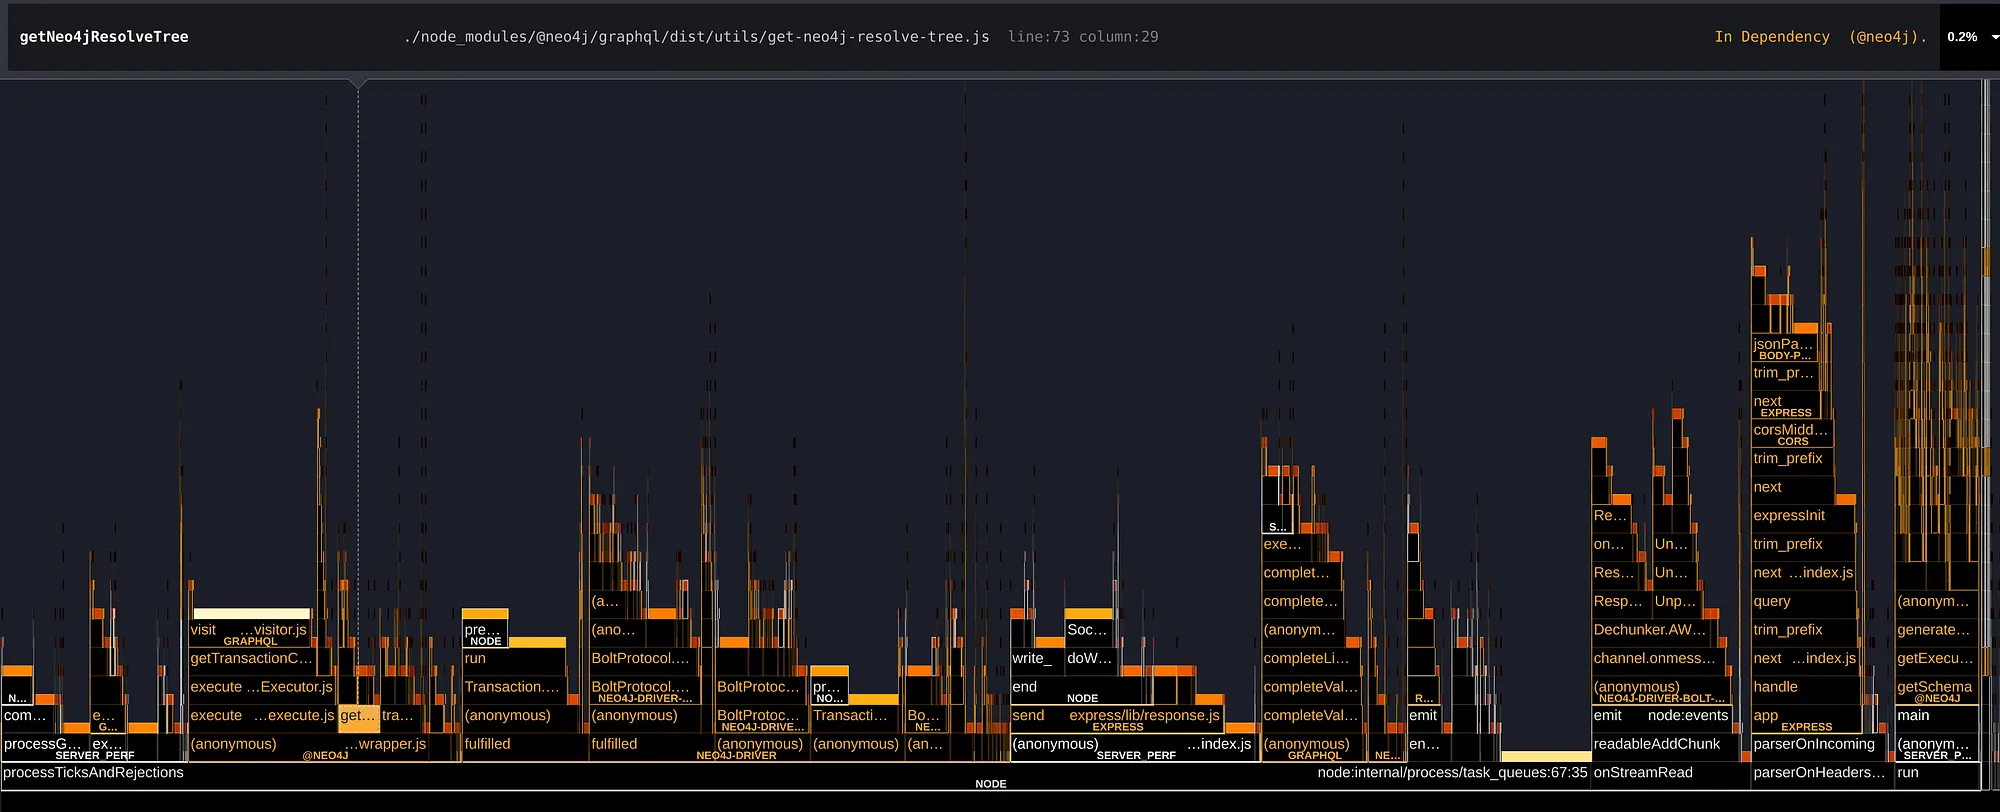Select the 'Soc…' frame
The image size is (2000, 812).
click(1089, 633)
